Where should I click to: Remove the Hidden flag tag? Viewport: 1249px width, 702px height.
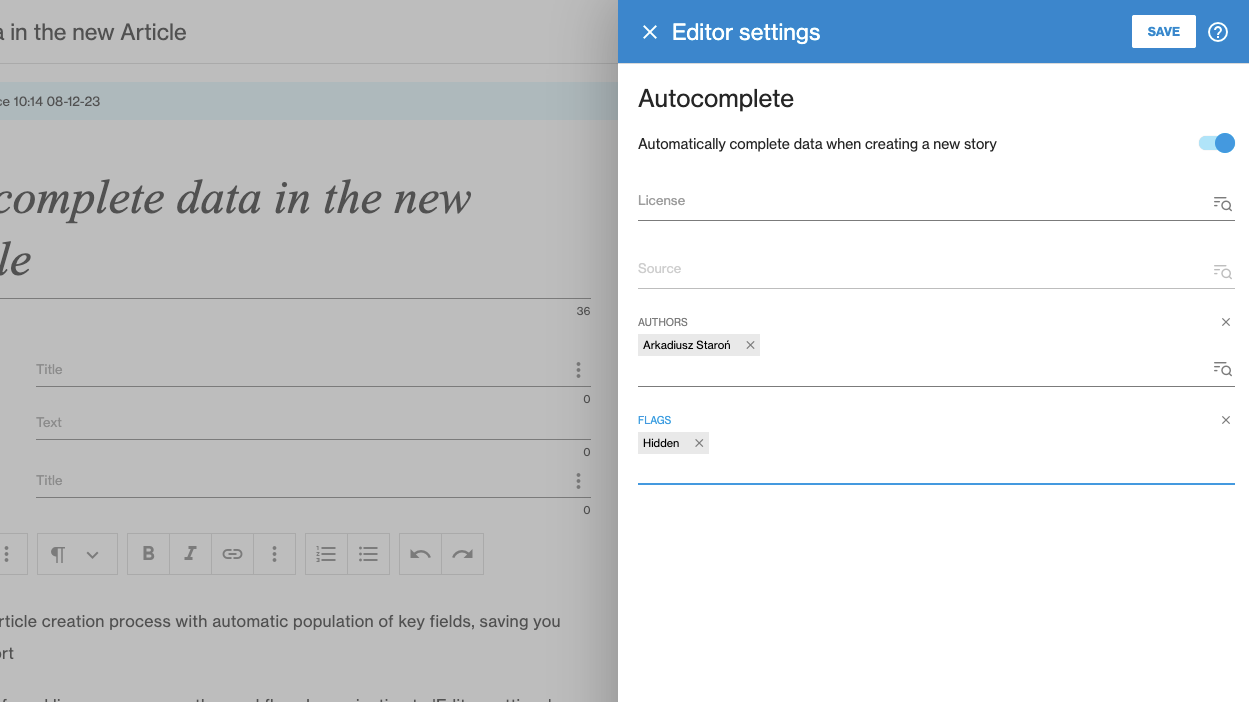[x=699, y=443]
